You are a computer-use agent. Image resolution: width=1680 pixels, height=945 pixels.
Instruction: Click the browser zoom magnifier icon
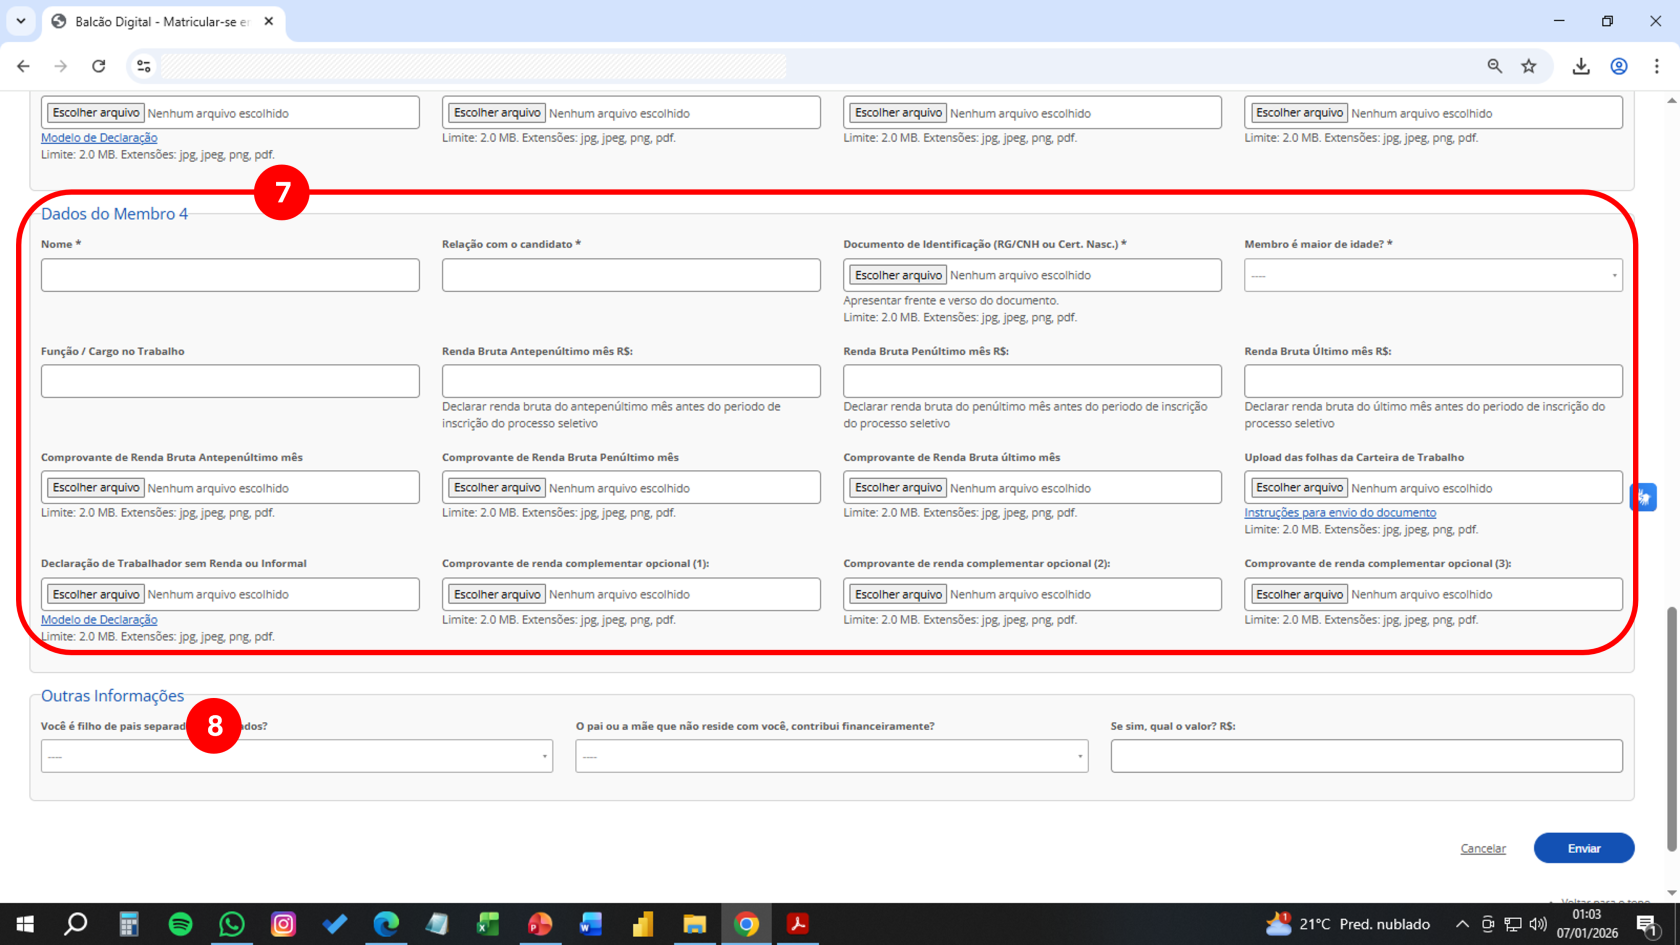1494,66
